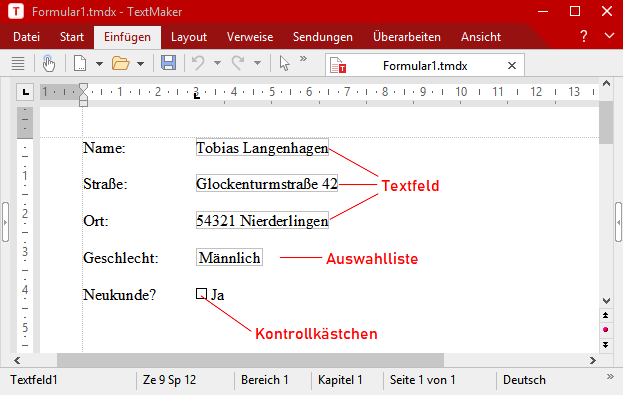Switch to the Layout ribbon tab
The image size is (623, 395).
(189, 37)
